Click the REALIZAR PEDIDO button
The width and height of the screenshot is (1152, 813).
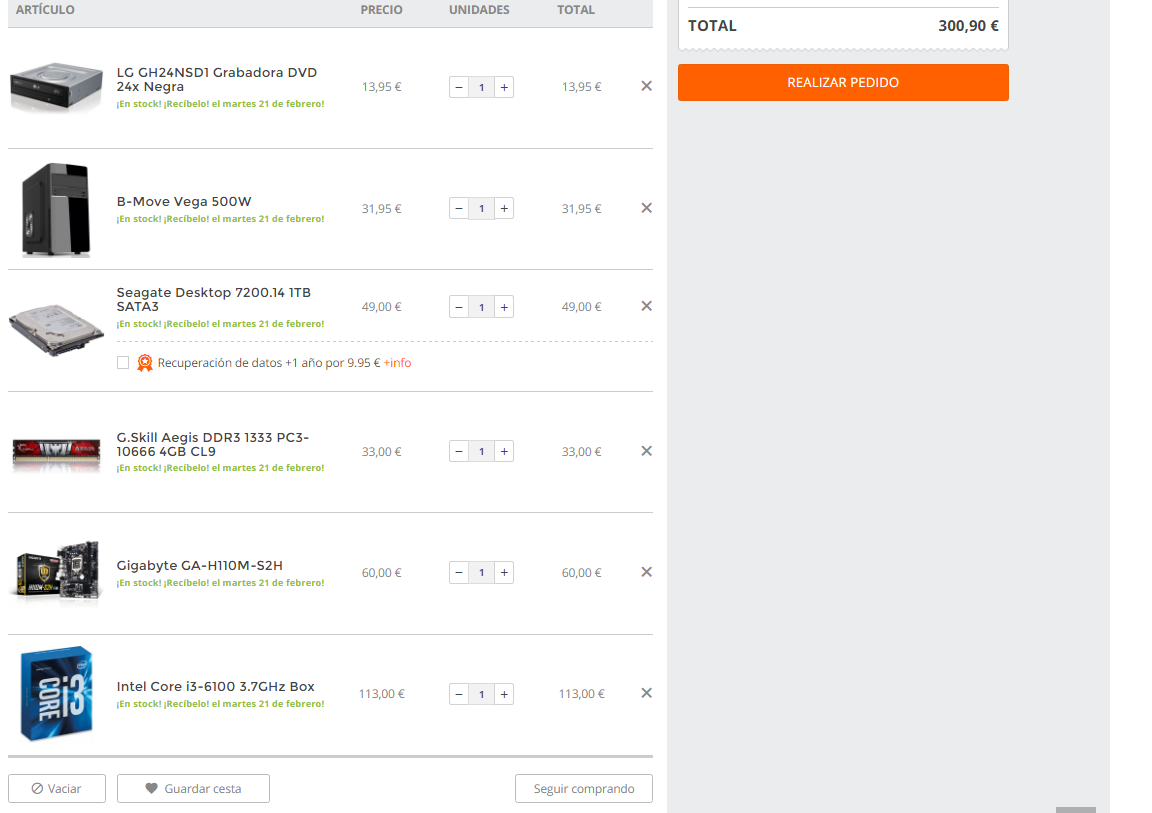coord(843,83)
